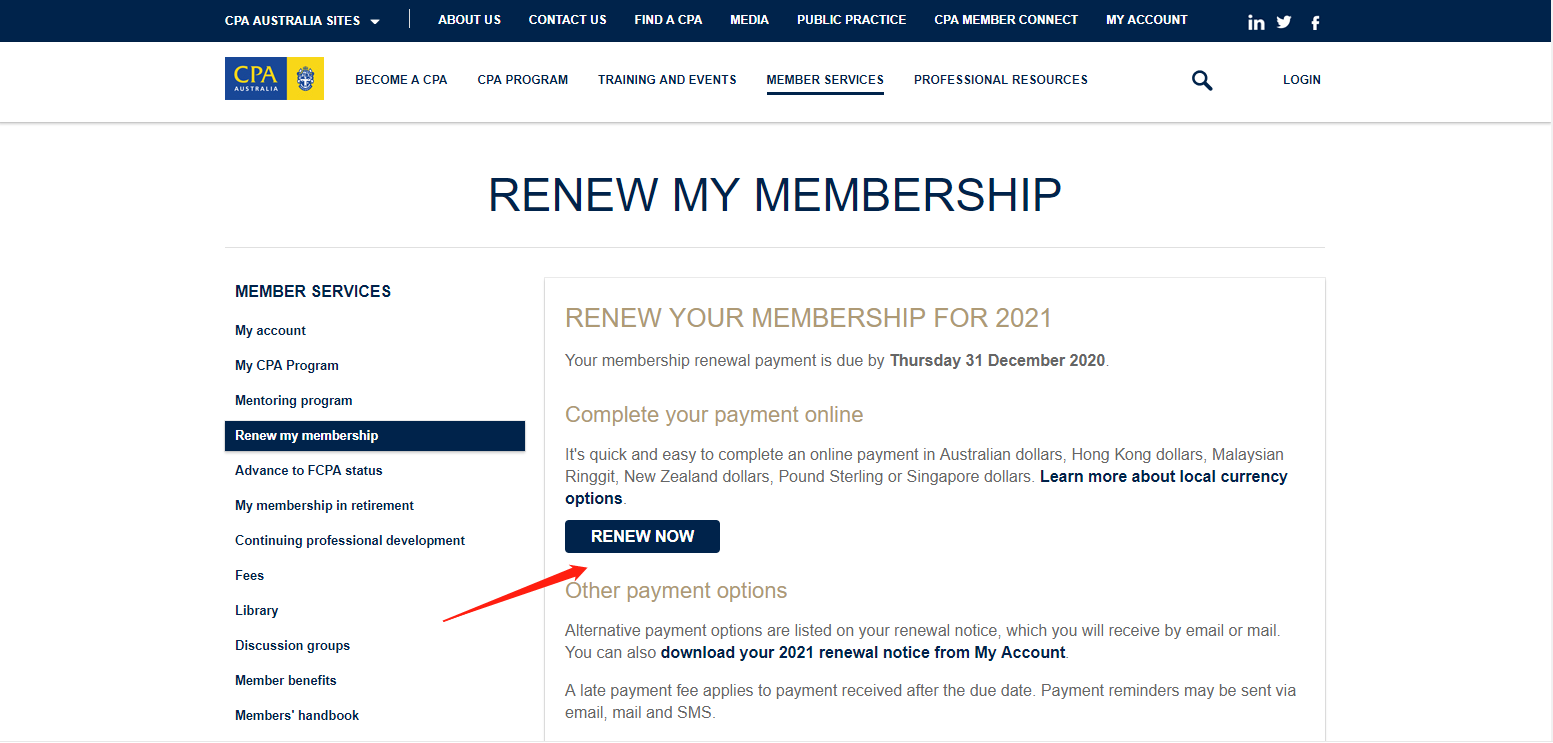Image resolution: width=1553 pixels, height=743 pixels.
Task: Open CPA Member Connect in top bar
Action: [x=1005, y=20]
